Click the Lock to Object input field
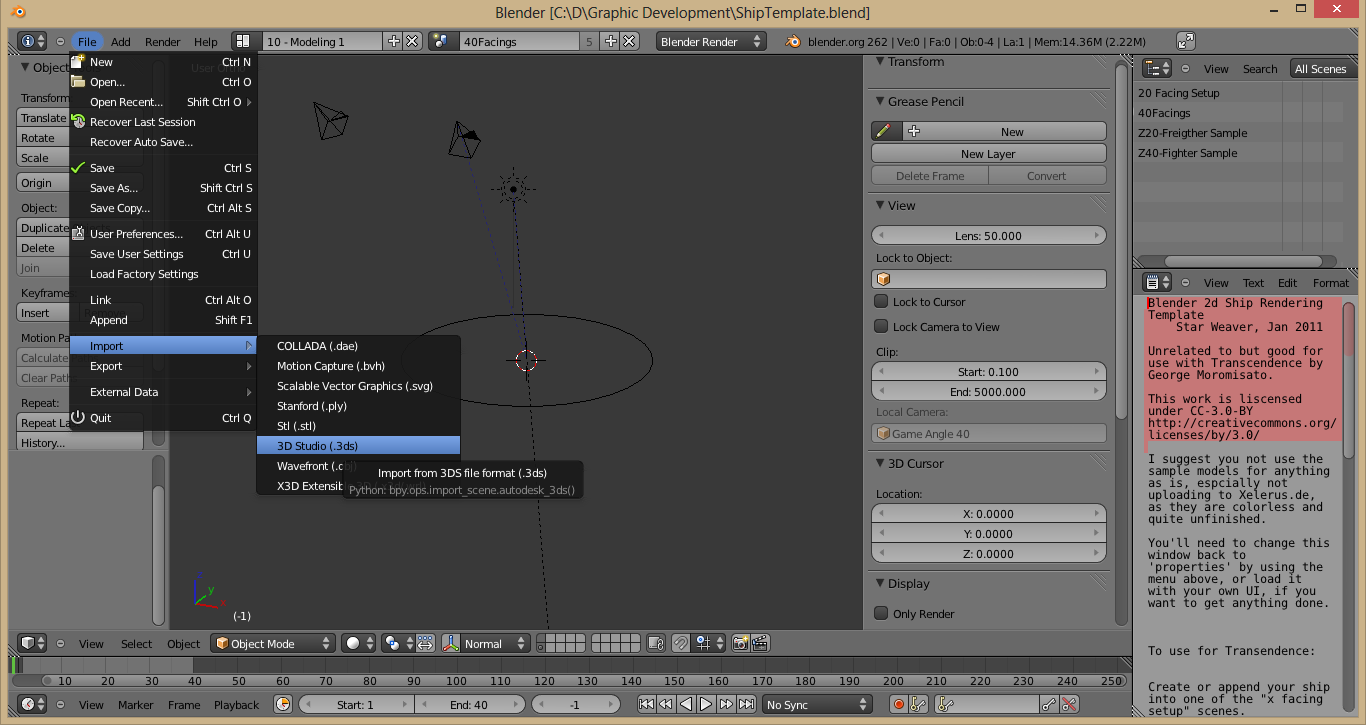1366x725 pixels. (988, 279)
